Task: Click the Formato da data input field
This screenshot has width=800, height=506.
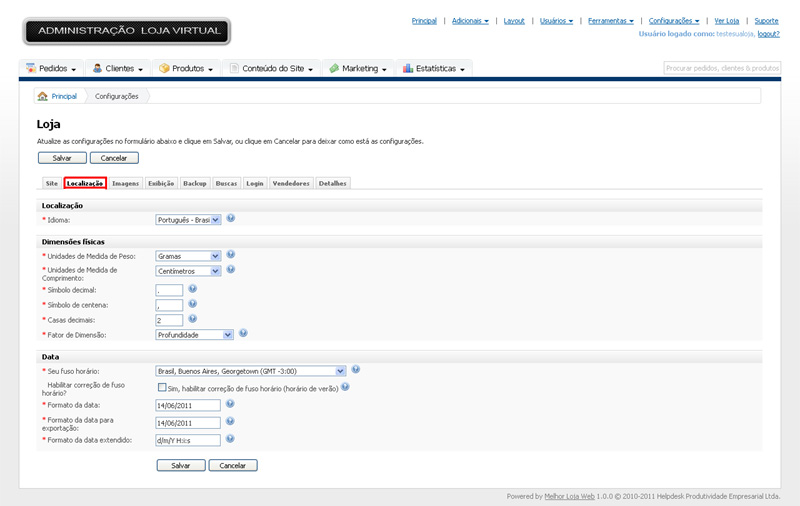Action: click(188, 406)
